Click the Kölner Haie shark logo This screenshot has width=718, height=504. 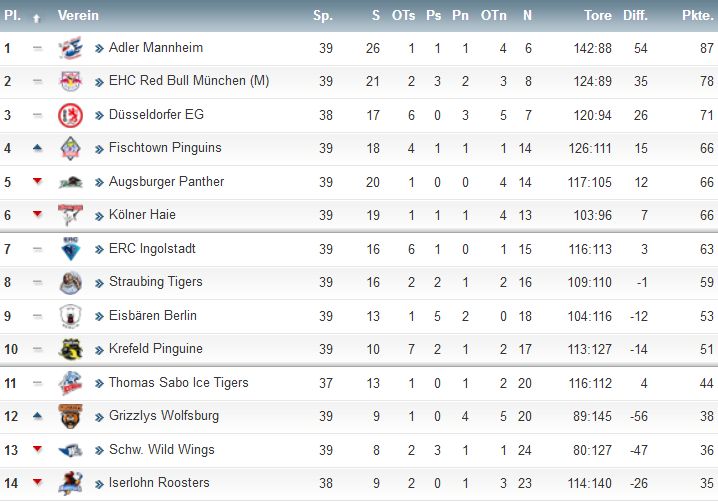point(71,215)
